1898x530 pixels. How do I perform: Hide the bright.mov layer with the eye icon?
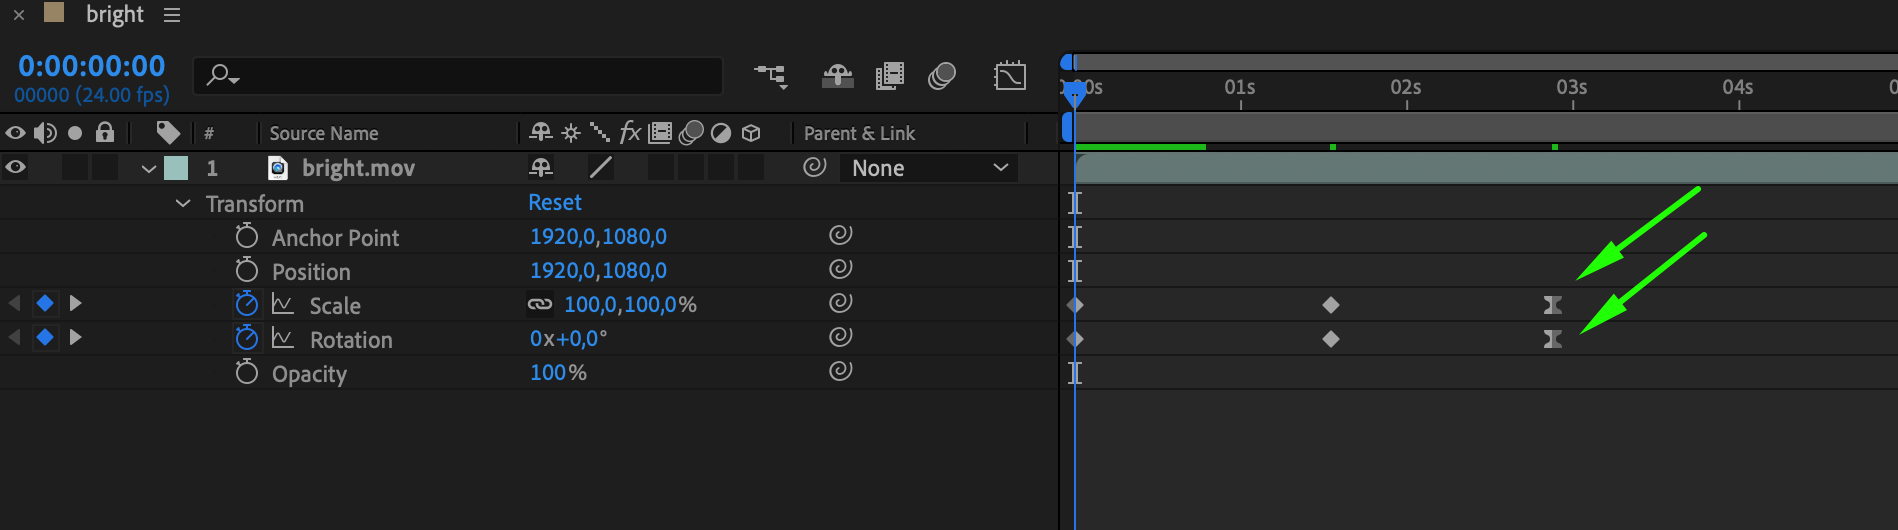16,168
